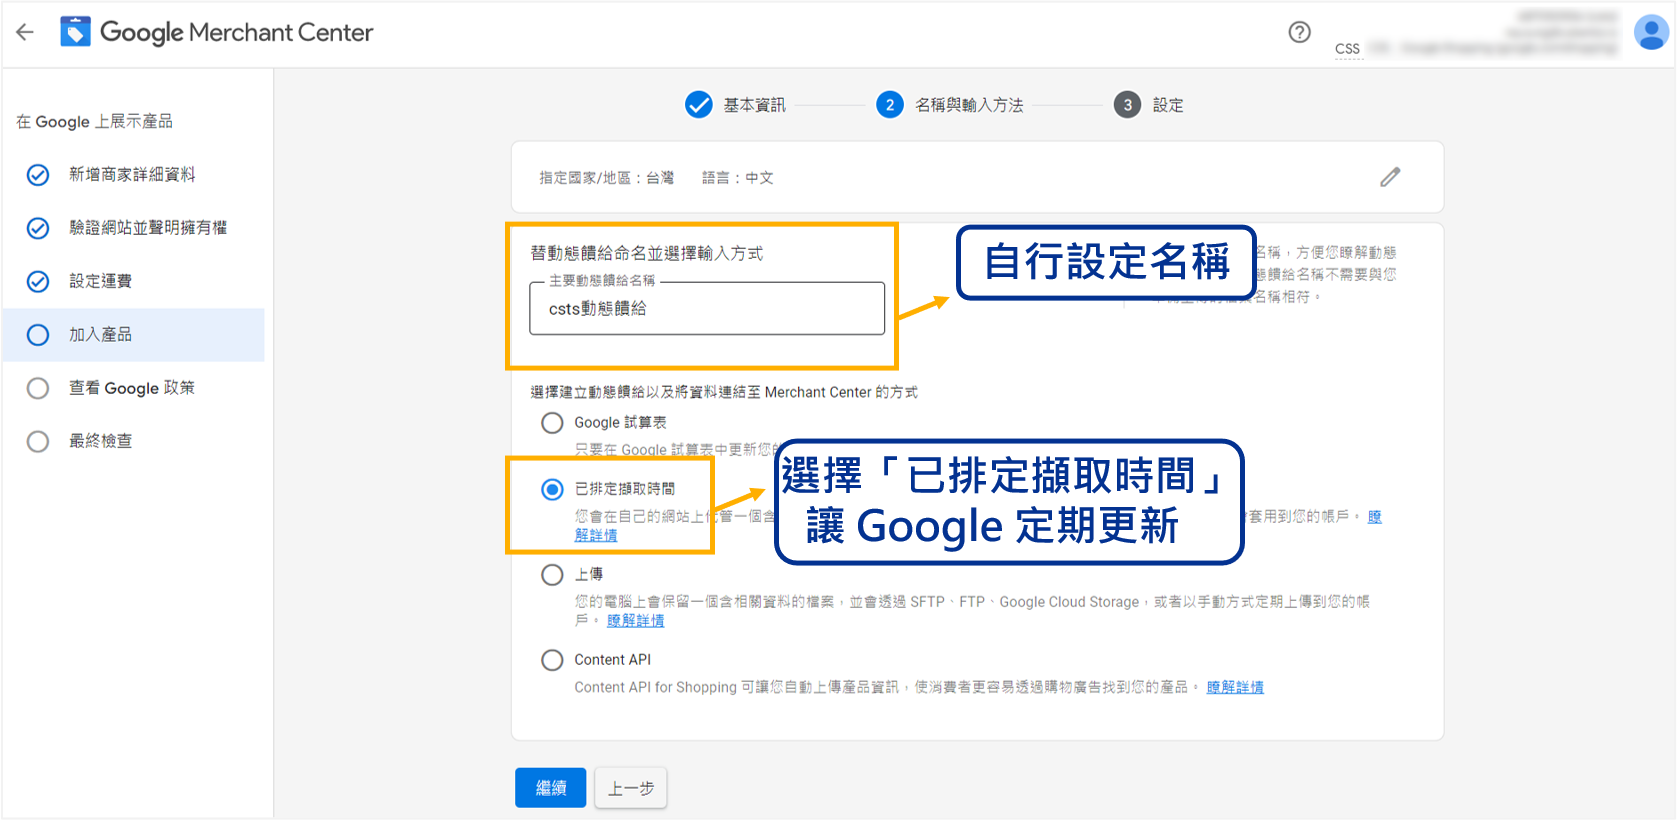Click the checkmark icon beside 設定運費
Viewport: 1677px width, 820px height.
pos(38,281)
